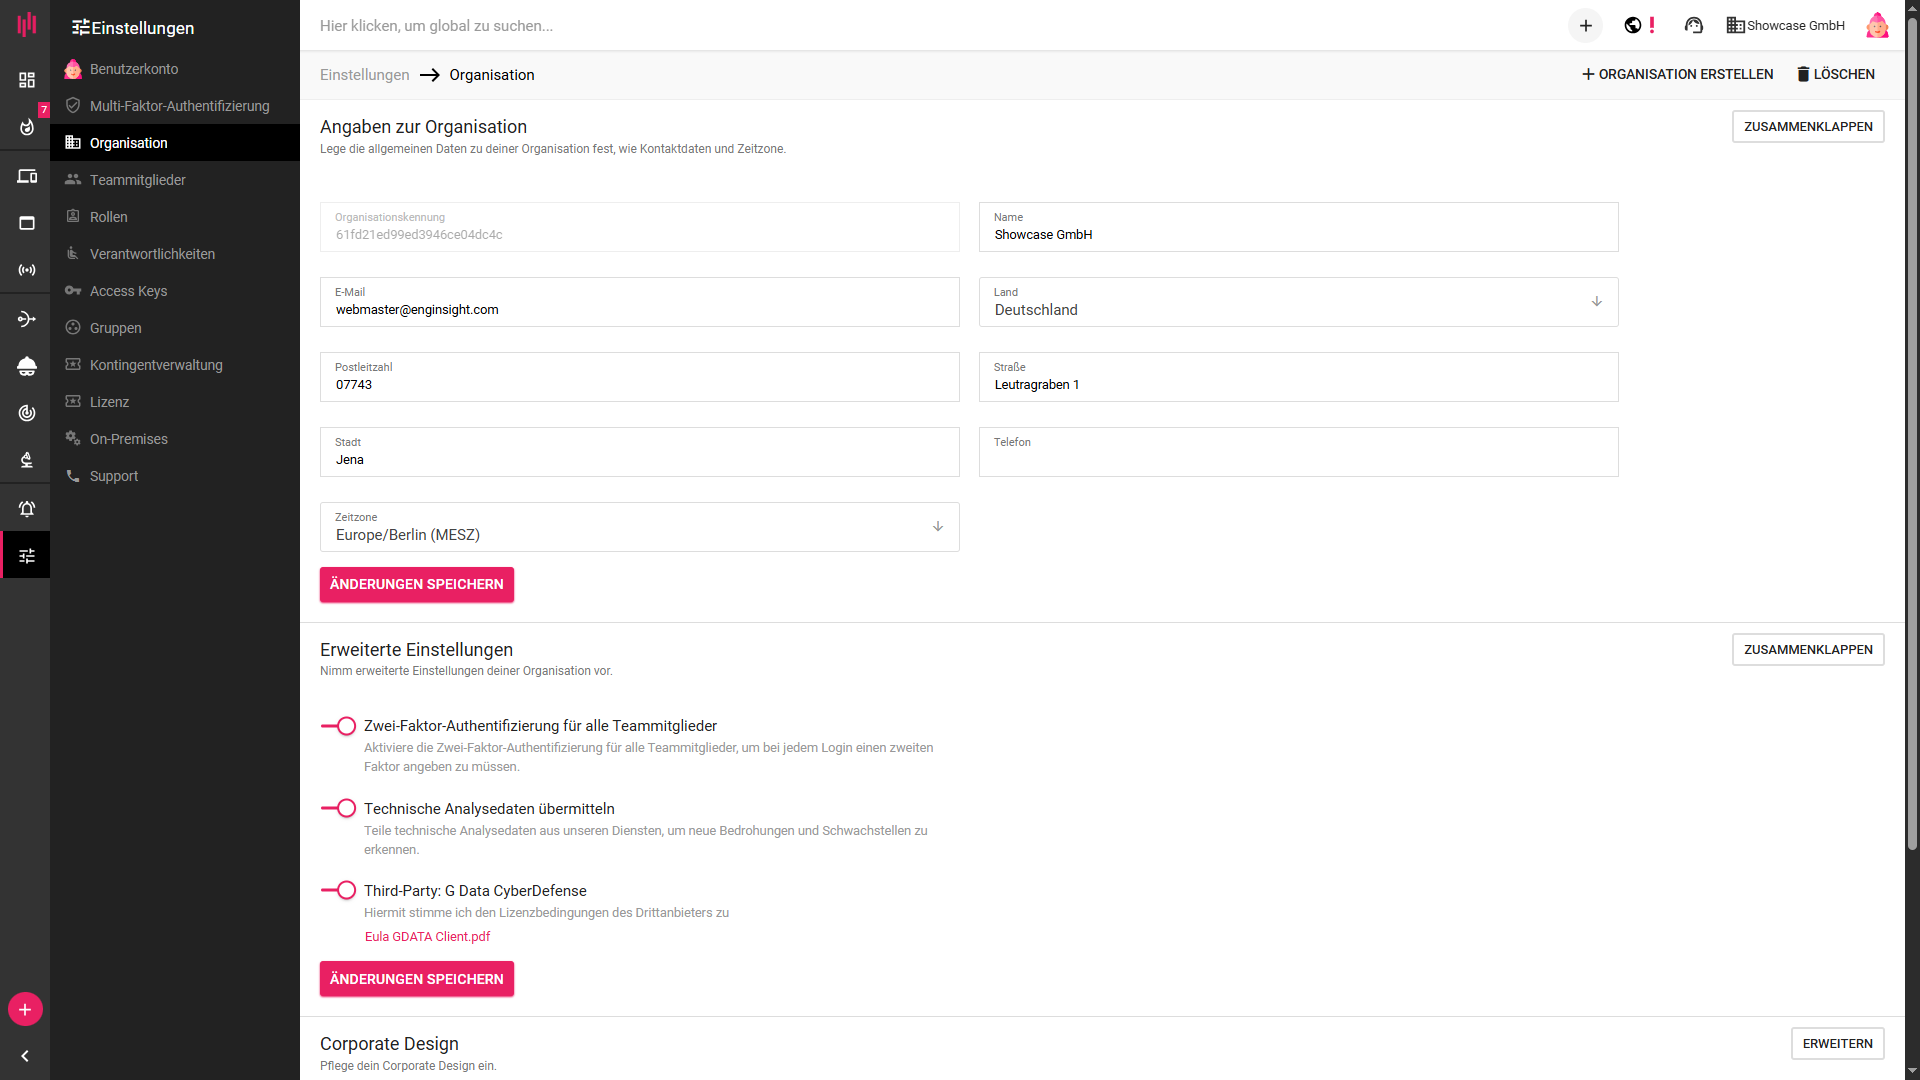The image size is (1920, 1080).
Task: Click the radio signal observations icon
Action: coord(27,270)
